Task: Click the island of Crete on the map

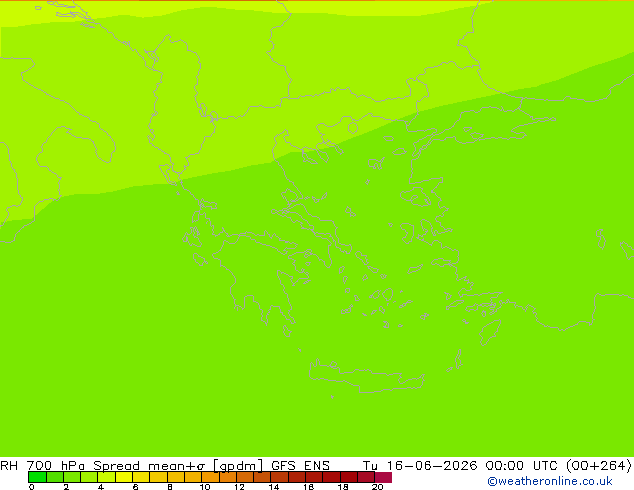Action: pos(366,376)
